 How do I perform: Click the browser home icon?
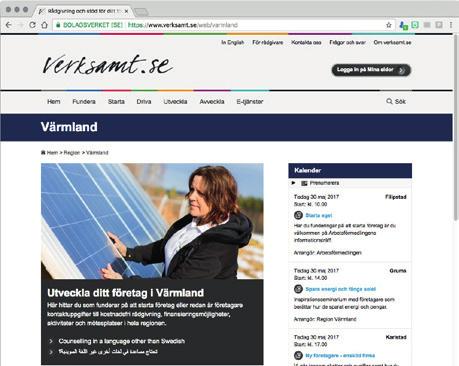(44, 25)
